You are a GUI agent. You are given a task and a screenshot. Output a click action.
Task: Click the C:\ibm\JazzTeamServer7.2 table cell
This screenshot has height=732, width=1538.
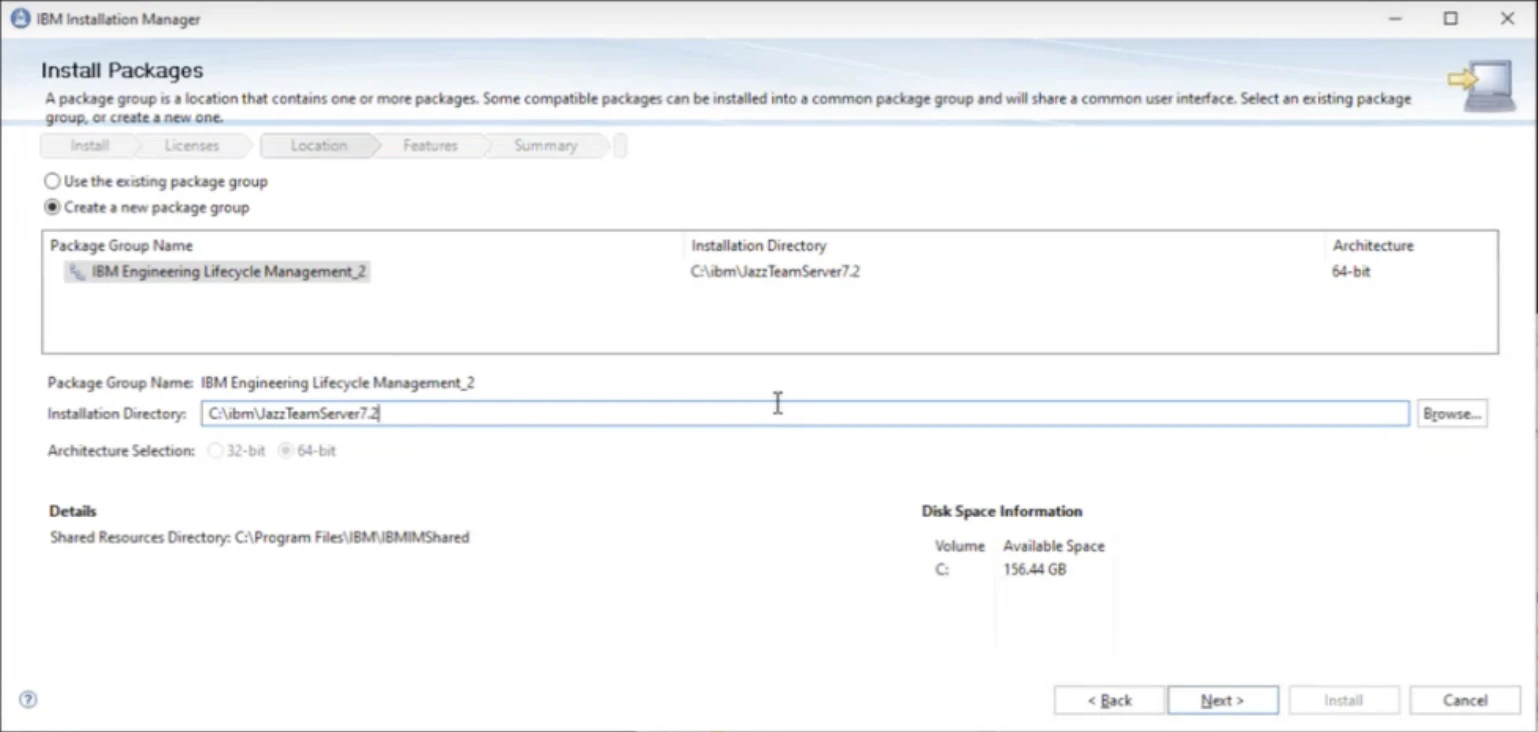point(775,272)
